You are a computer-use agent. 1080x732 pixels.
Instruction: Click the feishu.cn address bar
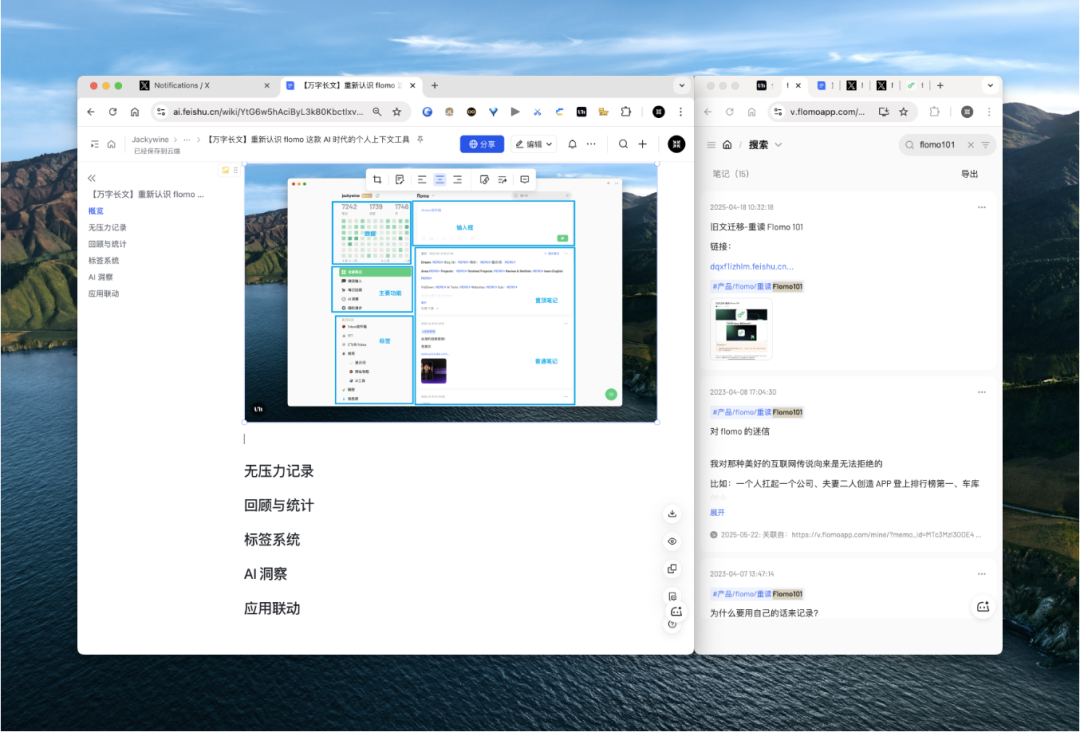pos(269,112)
